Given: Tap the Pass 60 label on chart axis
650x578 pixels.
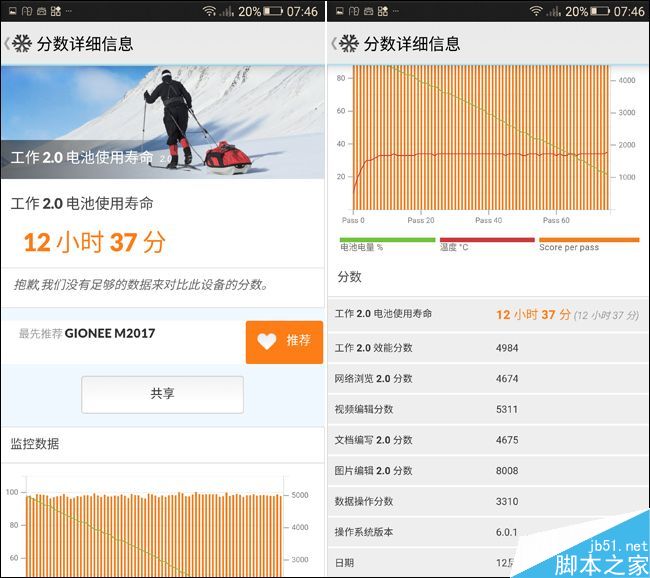Looking at the screenshot, I should tap(556, 220).
